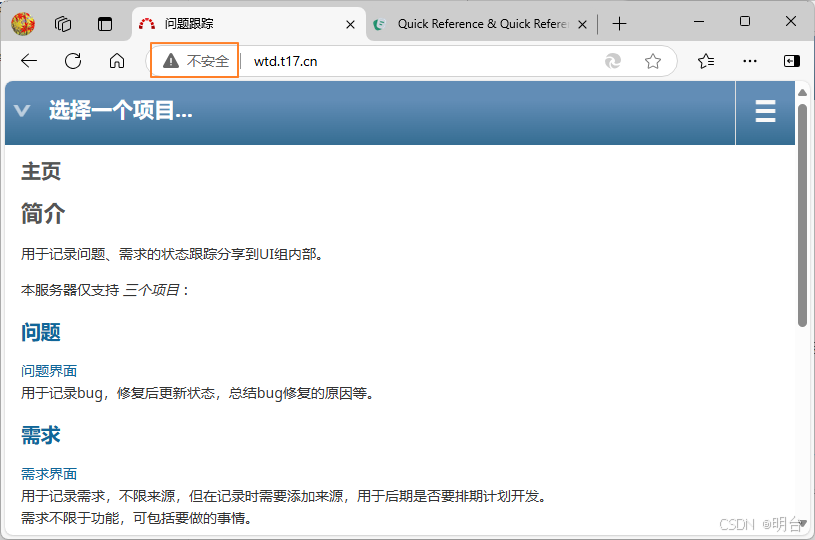Screen dimensions: 815x540
Task: Open the 问题界面 link
Action: point(49,371)
